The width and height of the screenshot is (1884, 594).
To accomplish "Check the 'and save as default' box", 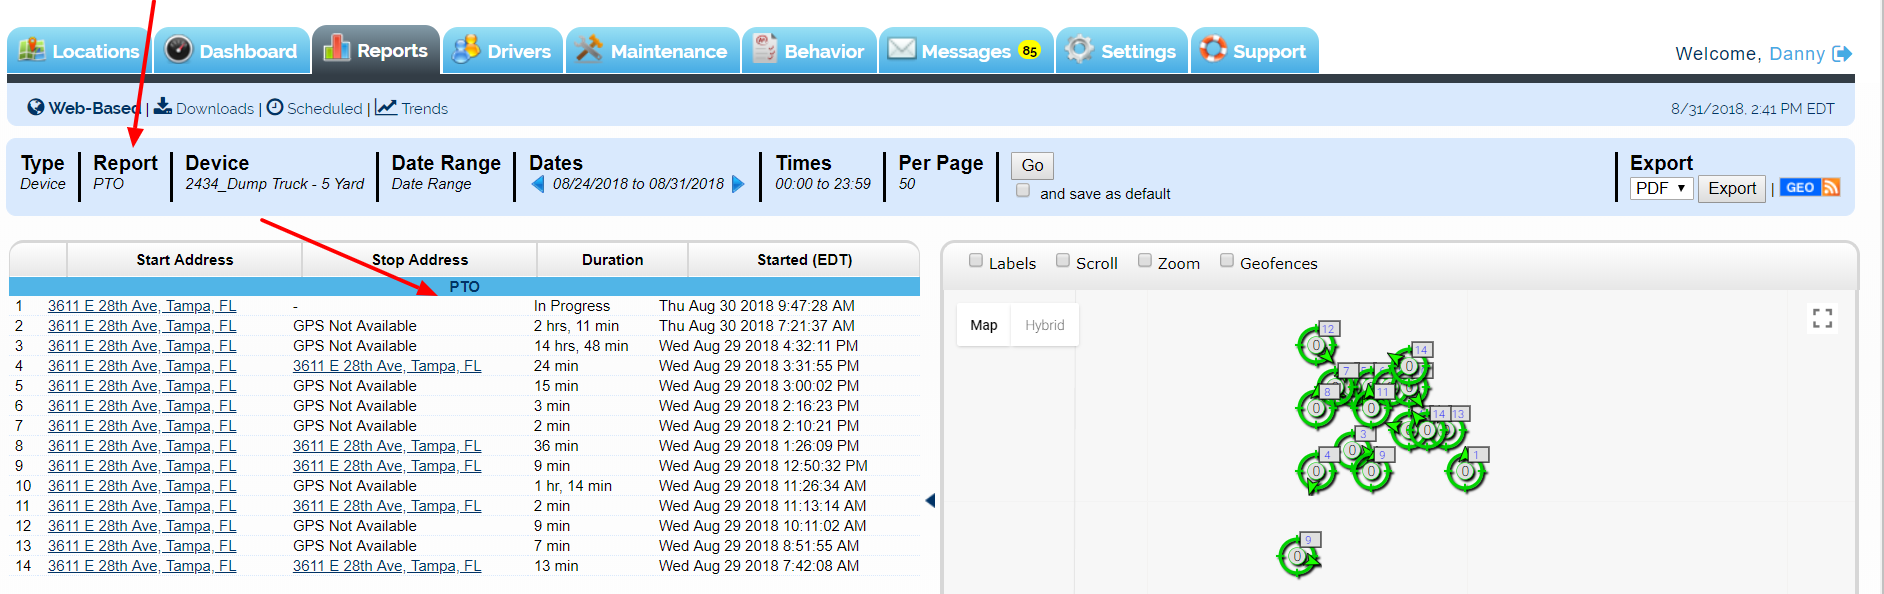I will [1023, 190].
